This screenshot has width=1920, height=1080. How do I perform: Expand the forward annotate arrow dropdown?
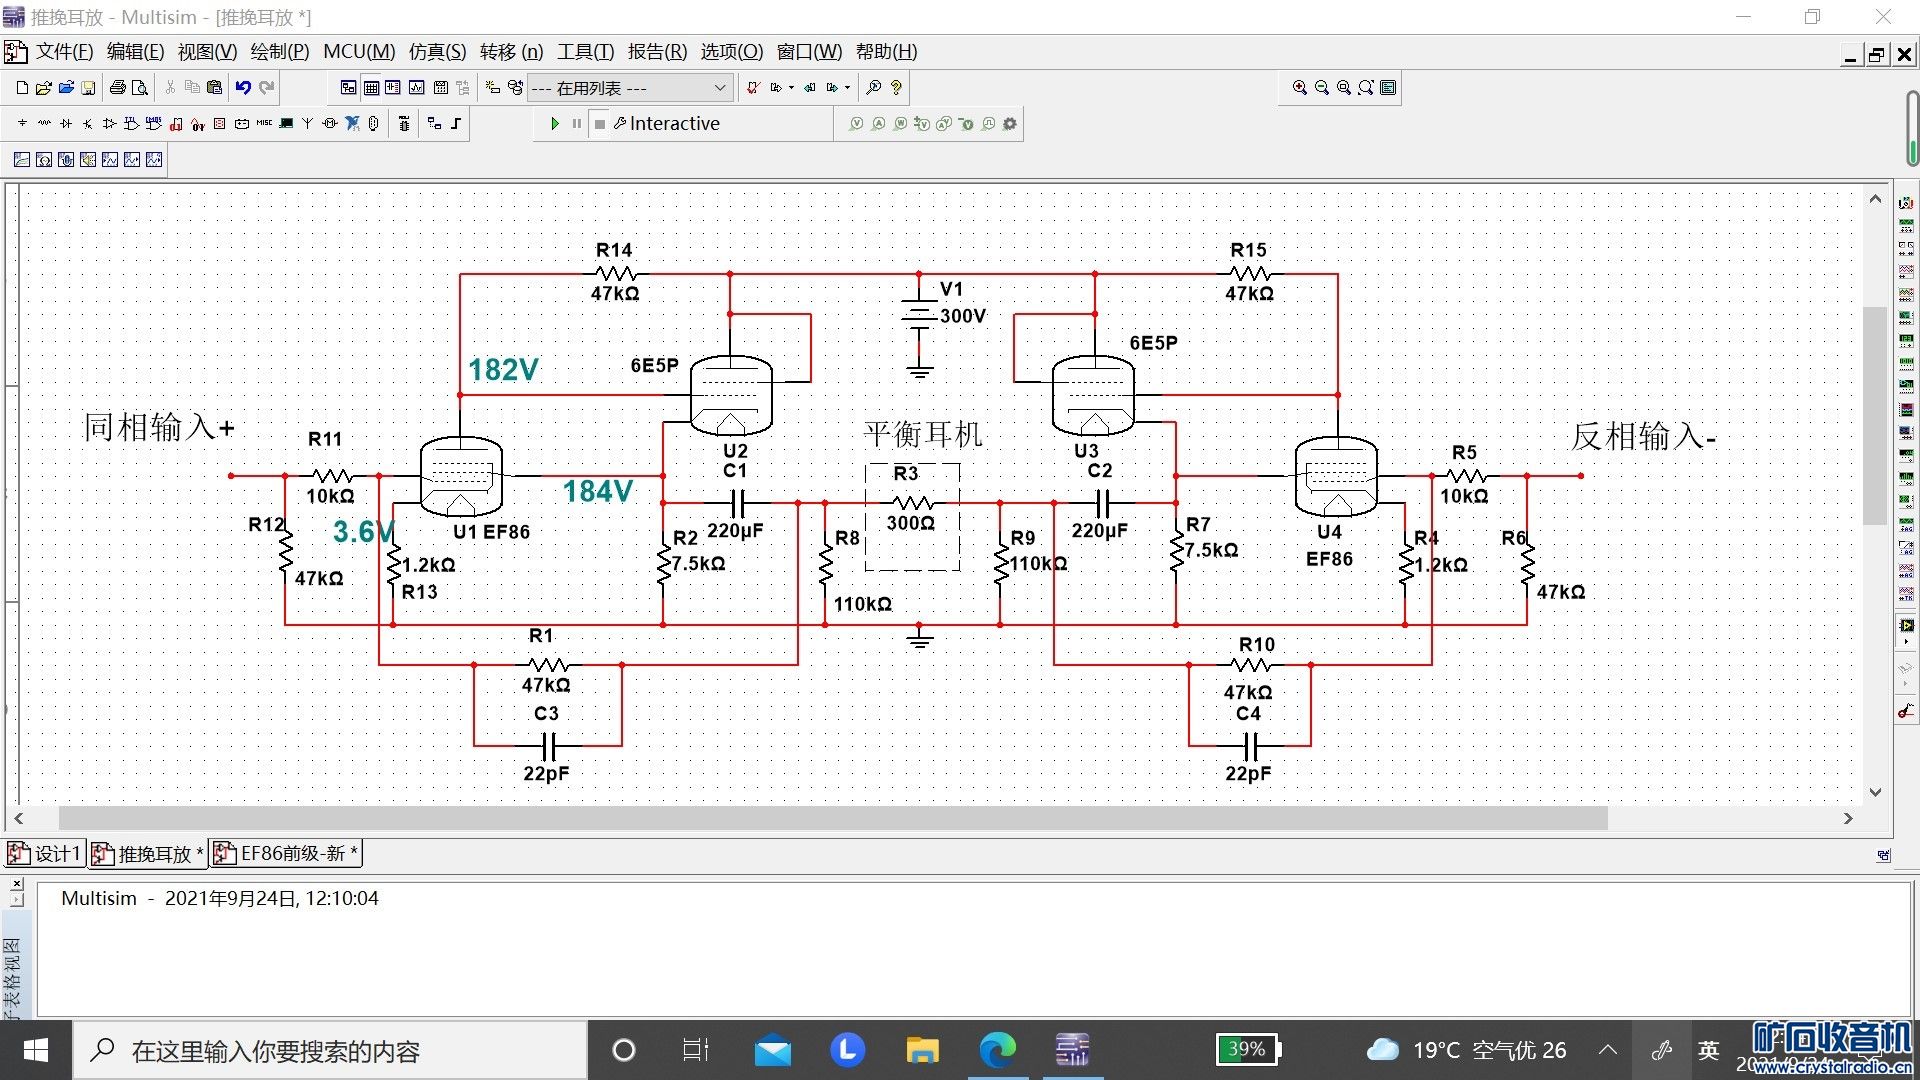pyautogui.click(x=847, y=88)
